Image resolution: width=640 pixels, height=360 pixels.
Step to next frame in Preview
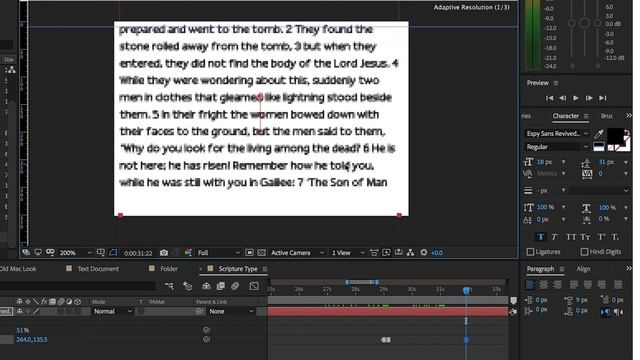coord(589,98)
